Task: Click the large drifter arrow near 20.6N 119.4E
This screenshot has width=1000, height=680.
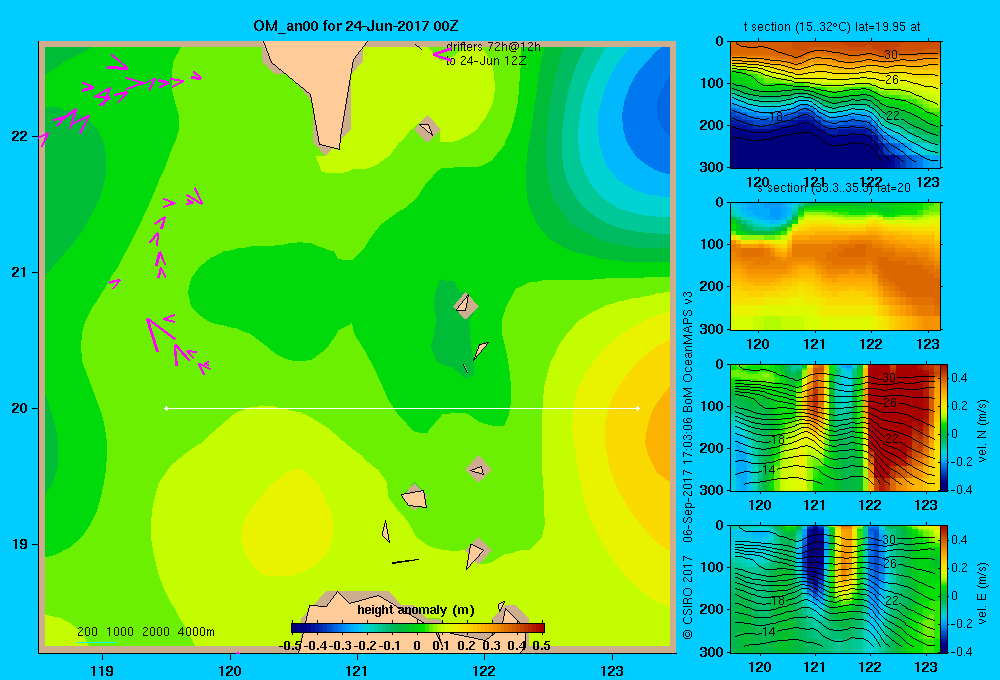Action: [157, 333]
